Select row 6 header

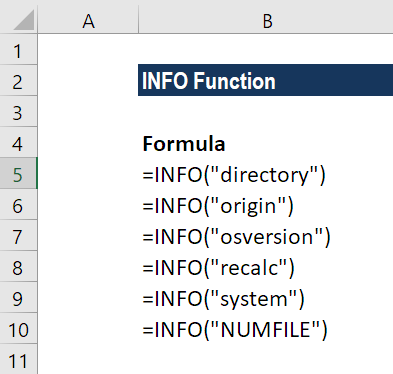click(x=19, y=204)
